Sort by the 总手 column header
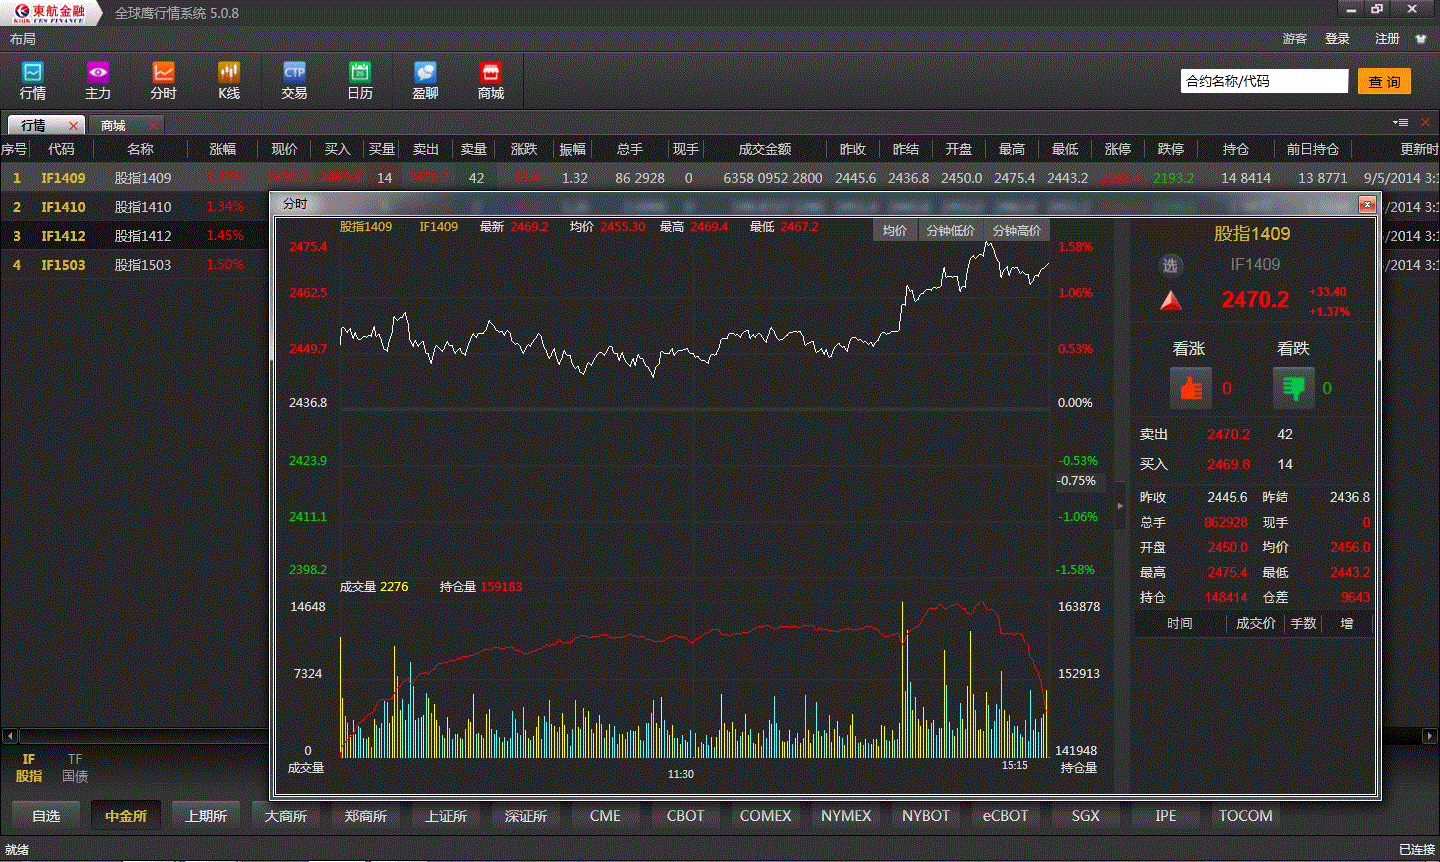1440x862 pixels. point(629,149)
